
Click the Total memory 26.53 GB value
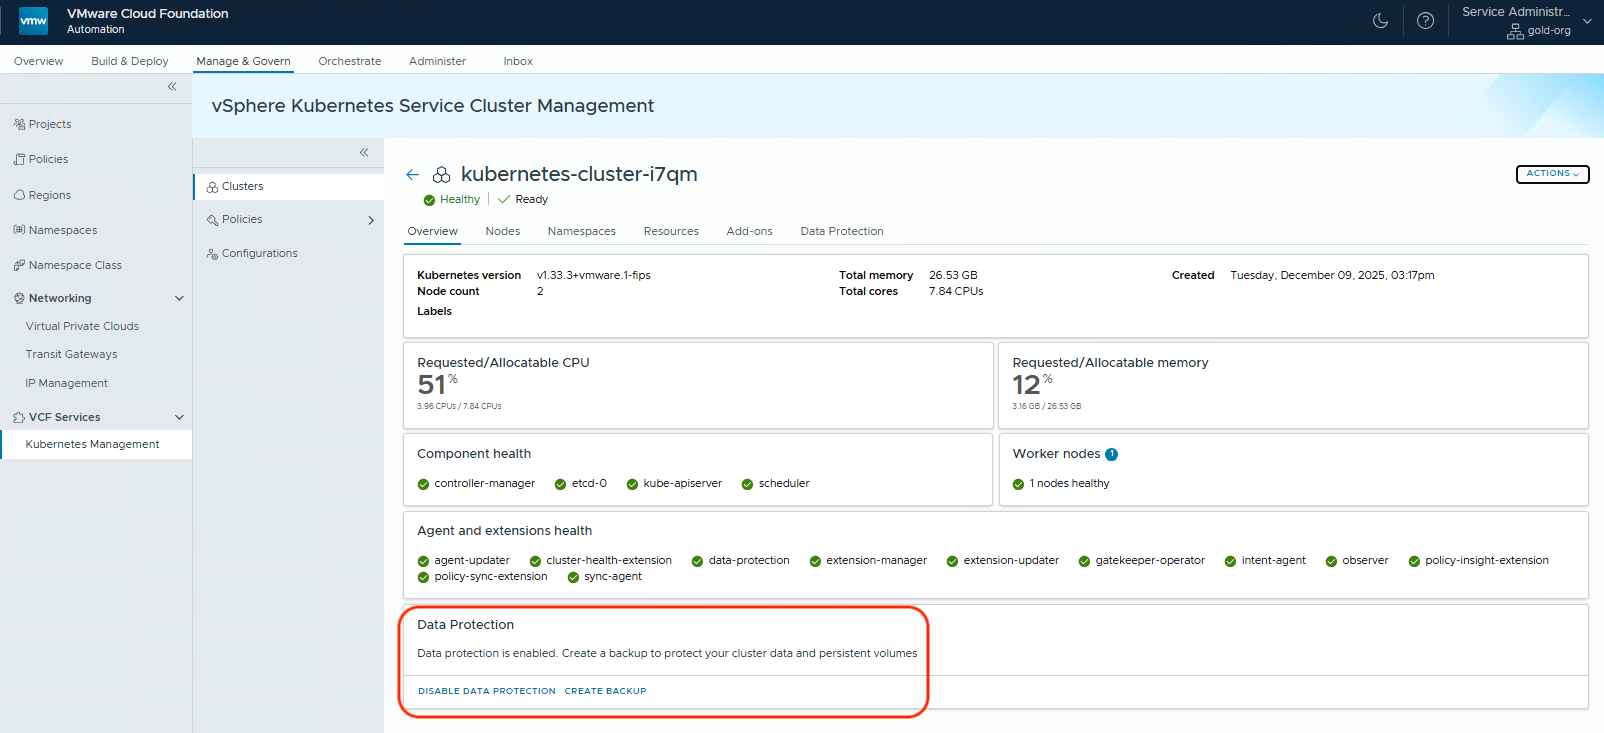coord(953,275)
